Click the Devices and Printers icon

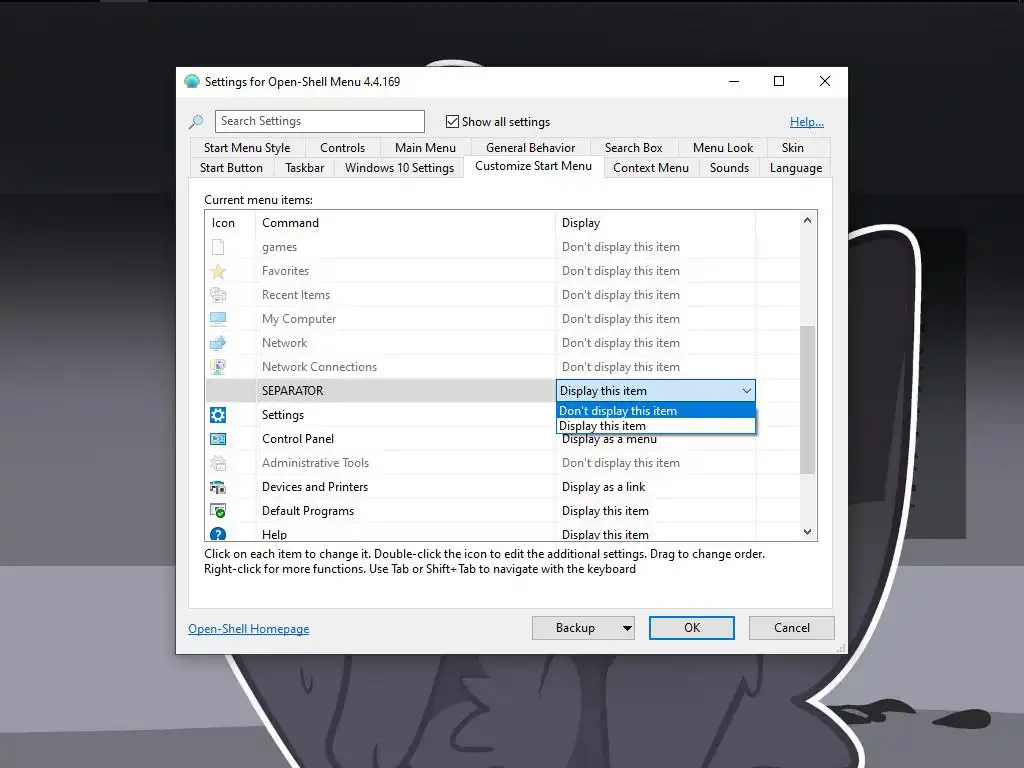click(218, 487)
